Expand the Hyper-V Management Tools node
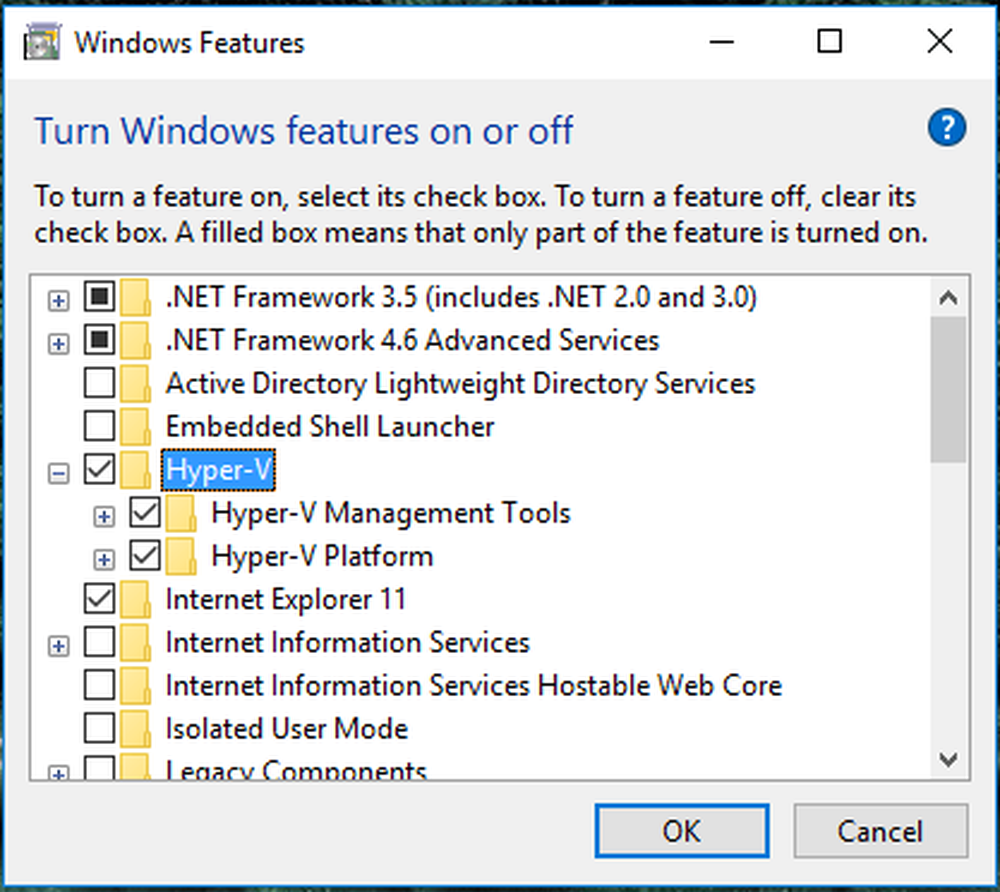This screenshot has height=892, width=1000. (105, 516)
